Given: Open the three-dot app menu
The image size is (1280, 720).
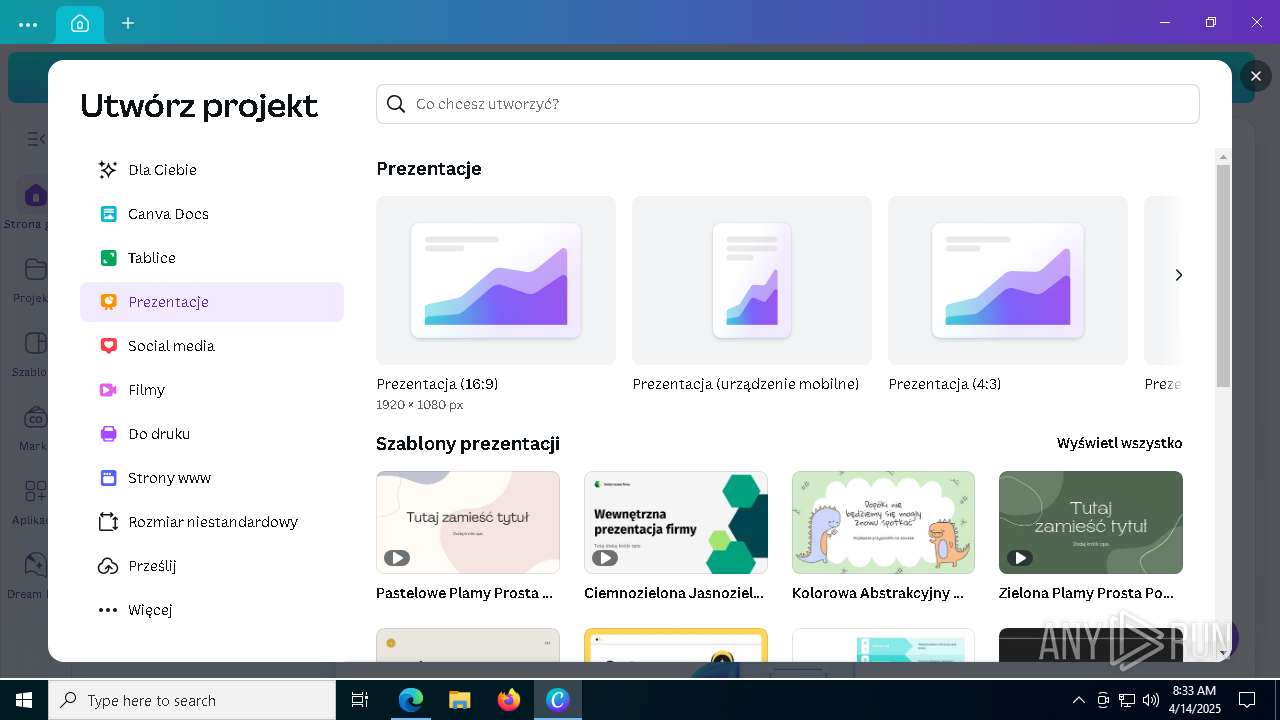Looking at the screenshot, I should coord(28,23).
